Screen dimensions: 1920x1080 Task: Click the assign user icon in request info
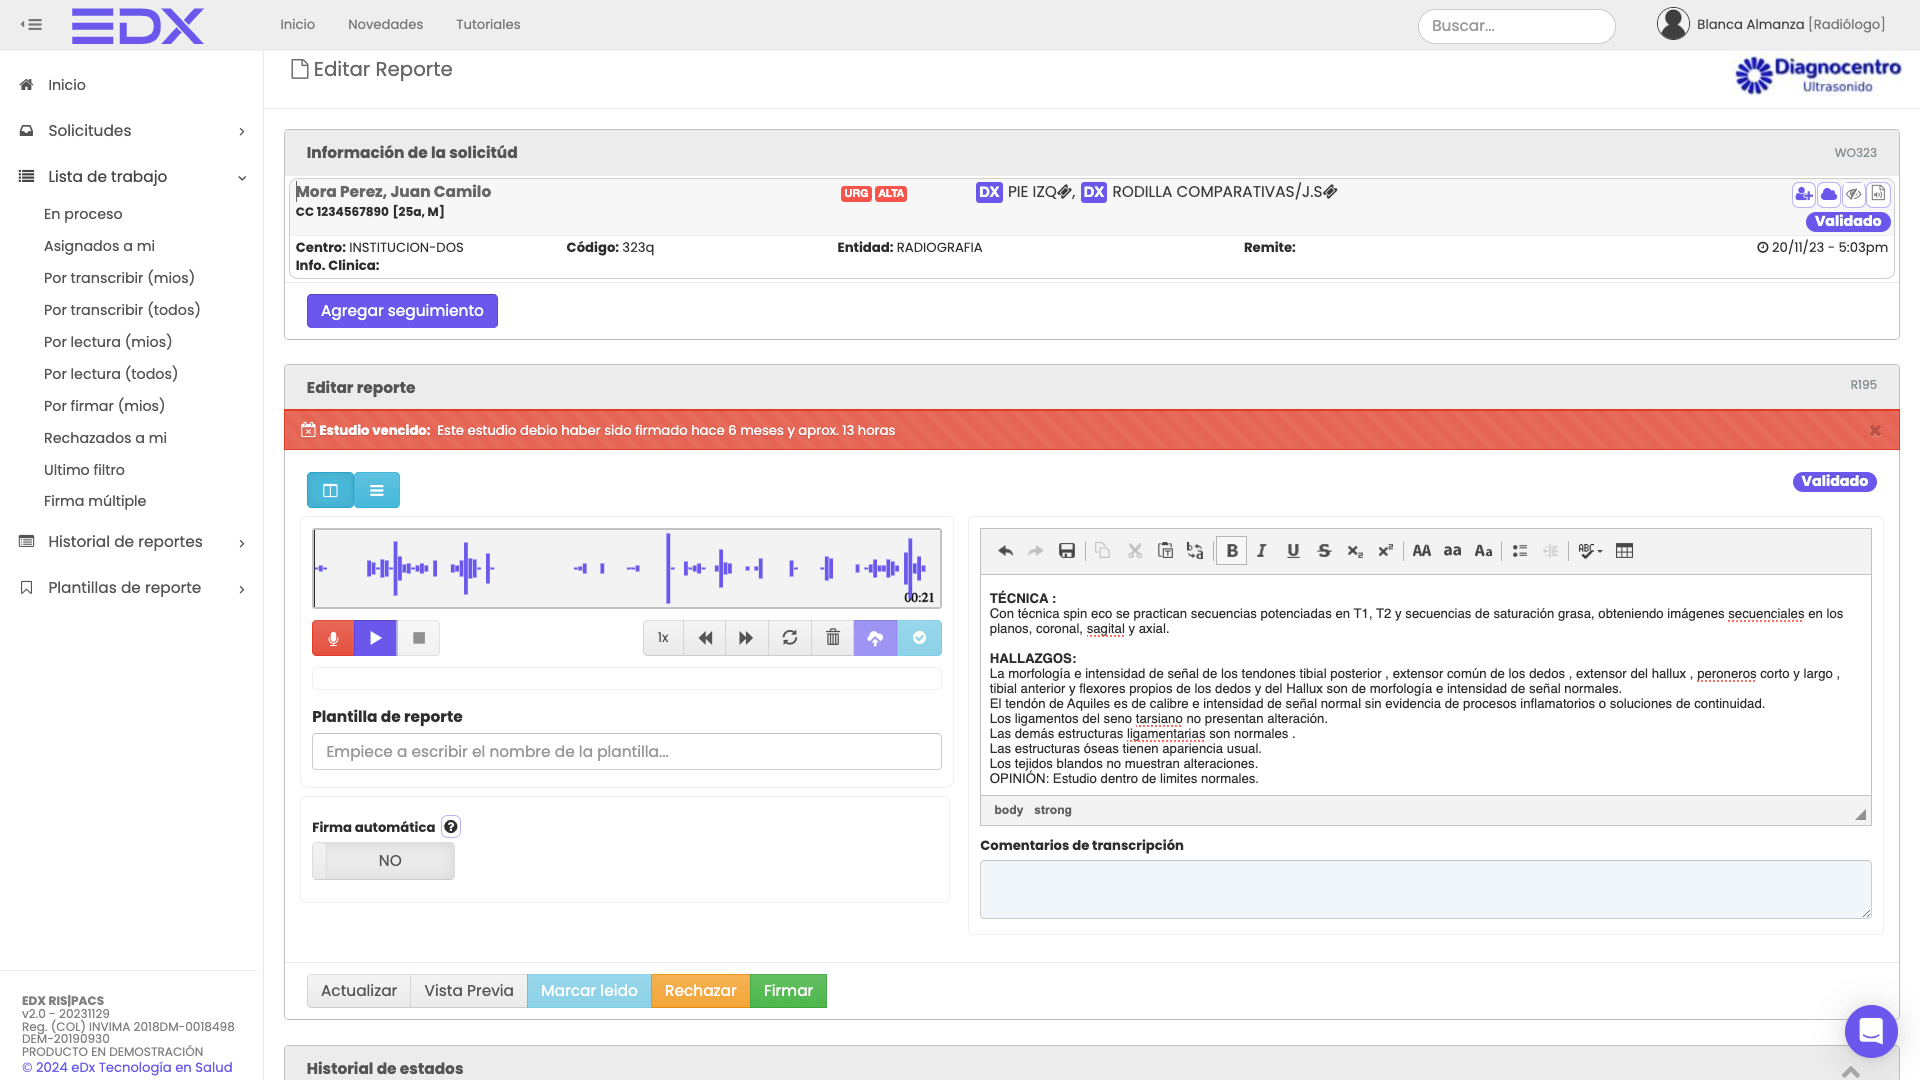[1803, 194]
